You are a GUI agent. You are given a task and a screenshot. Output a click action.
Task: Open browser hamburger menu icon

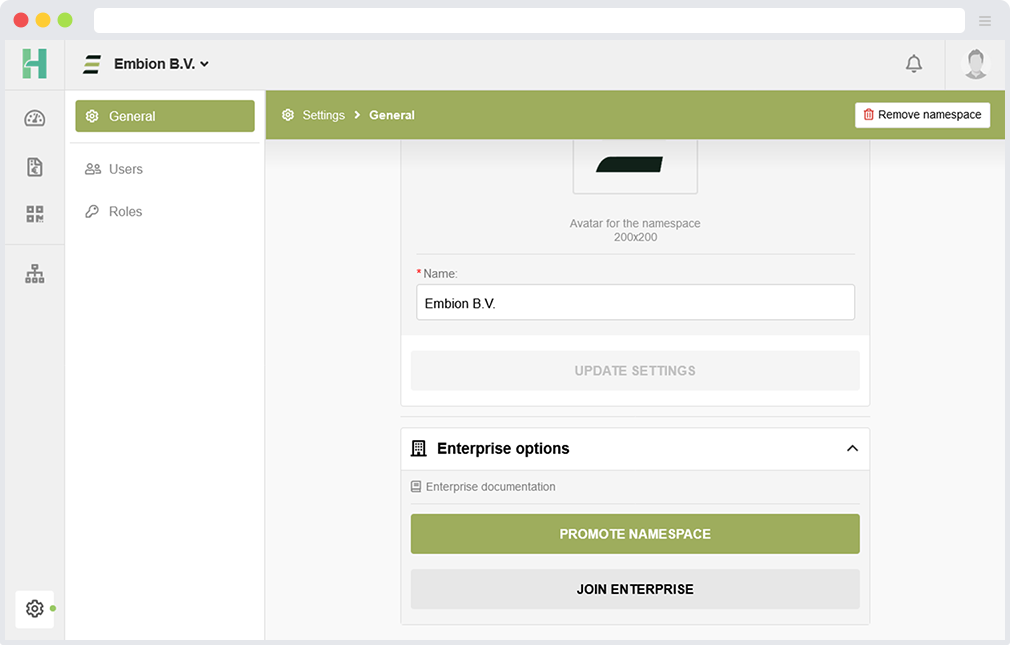[x=985, y=21]
